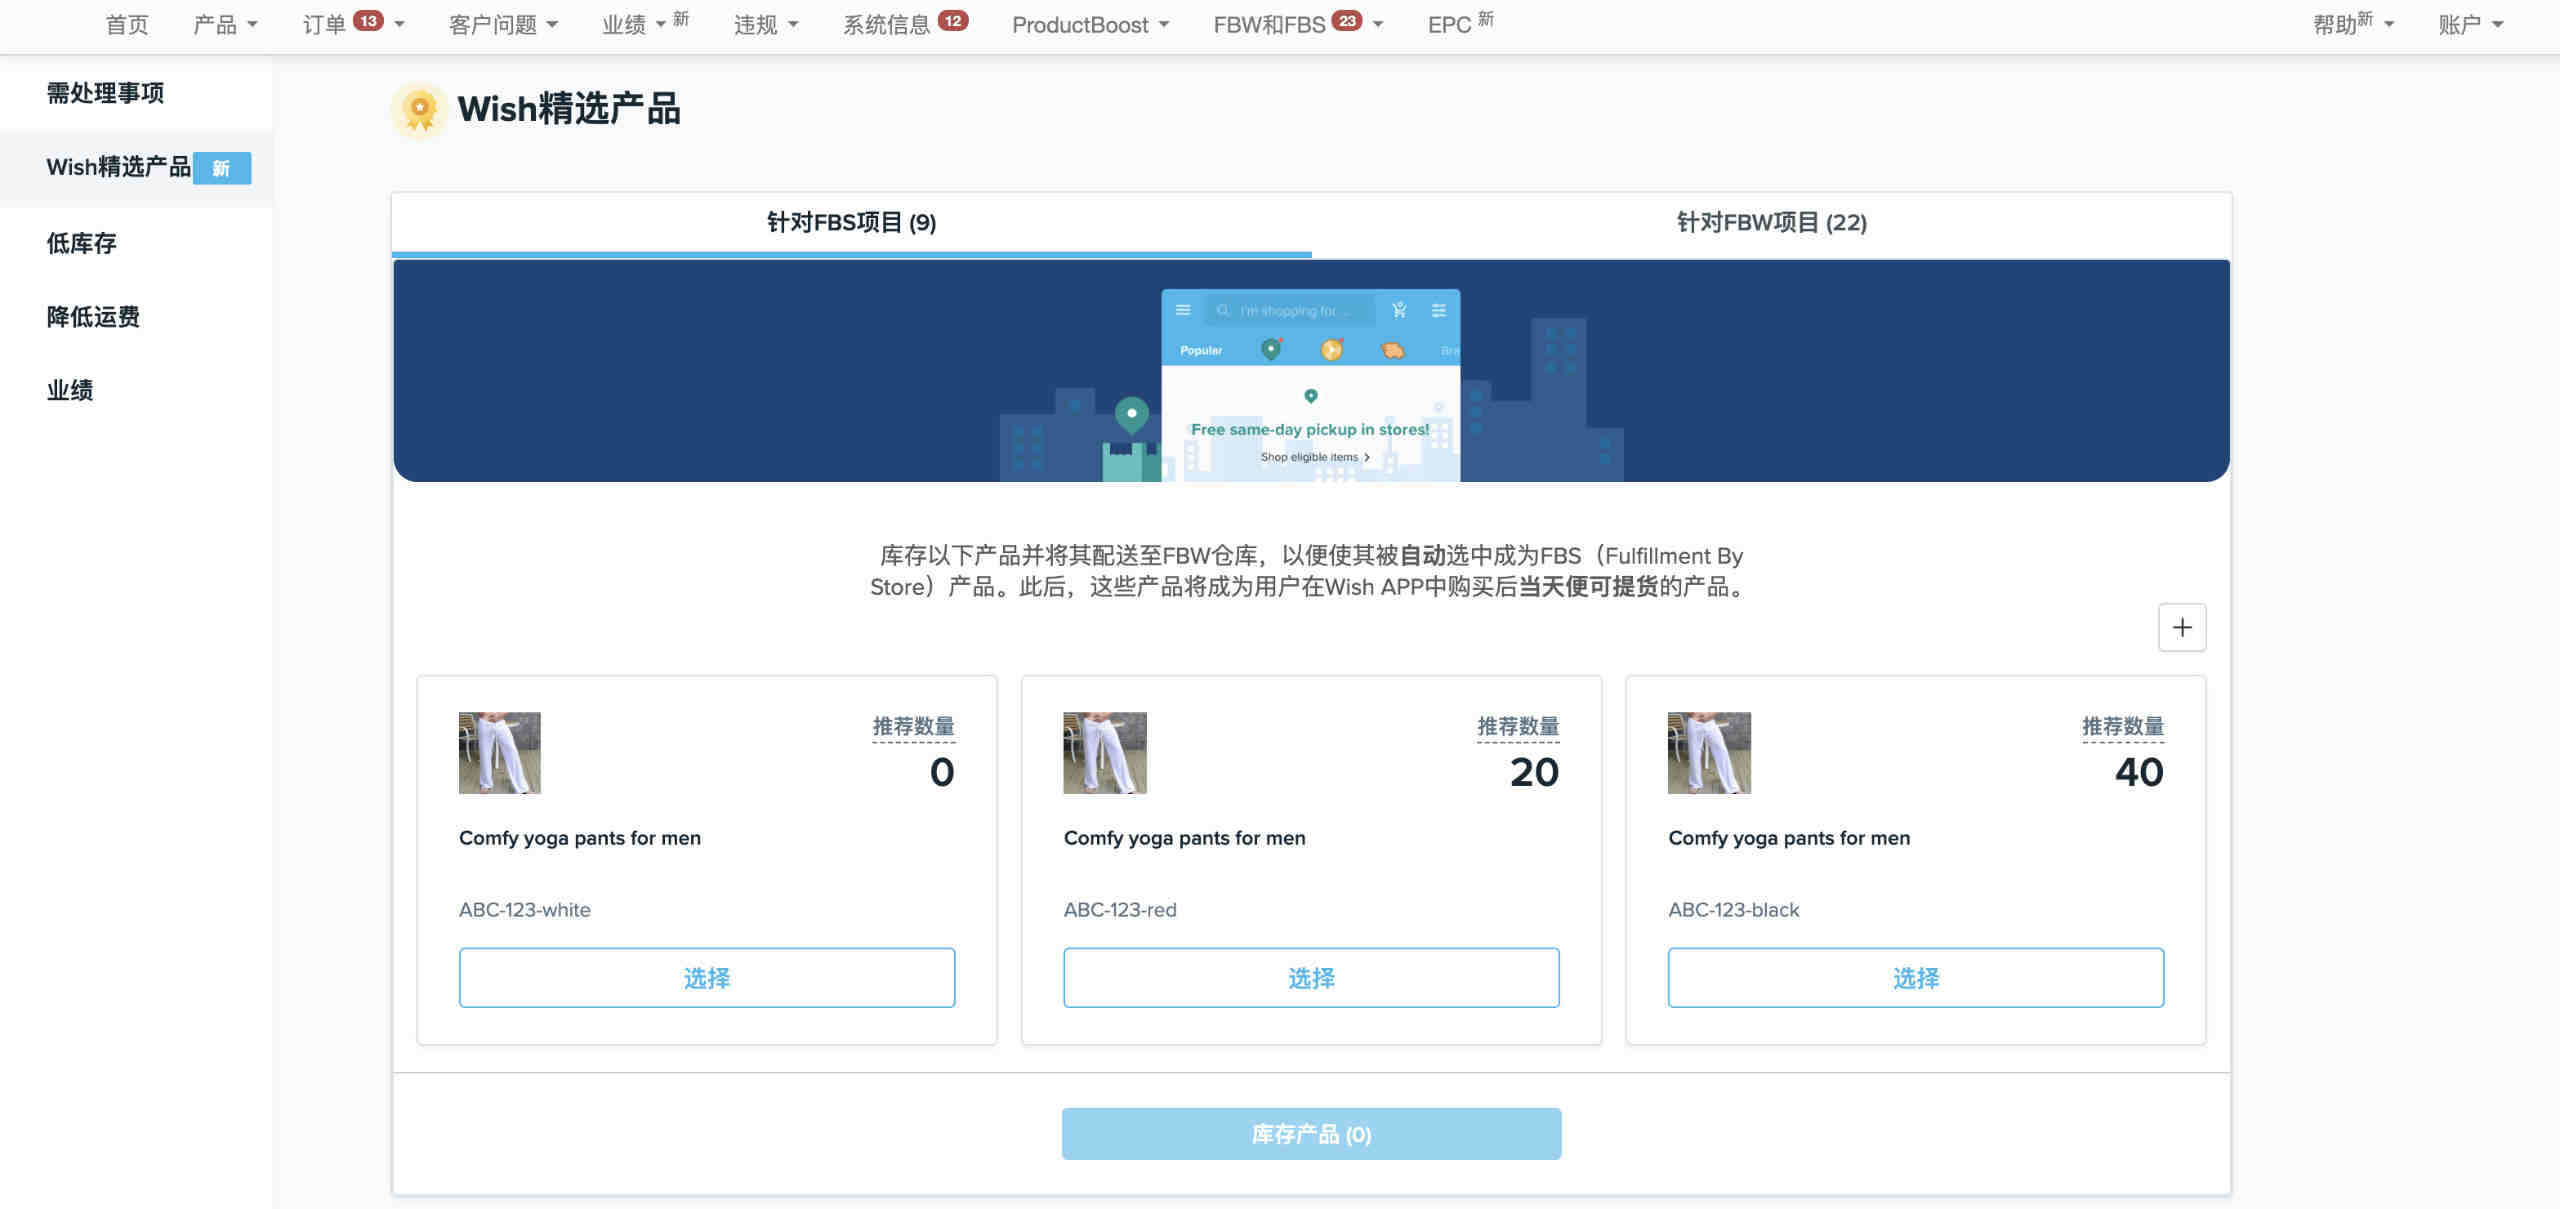Click the recommended quantity value 20
The height and width of the screenshot is (1209, 2560).
1534,772
